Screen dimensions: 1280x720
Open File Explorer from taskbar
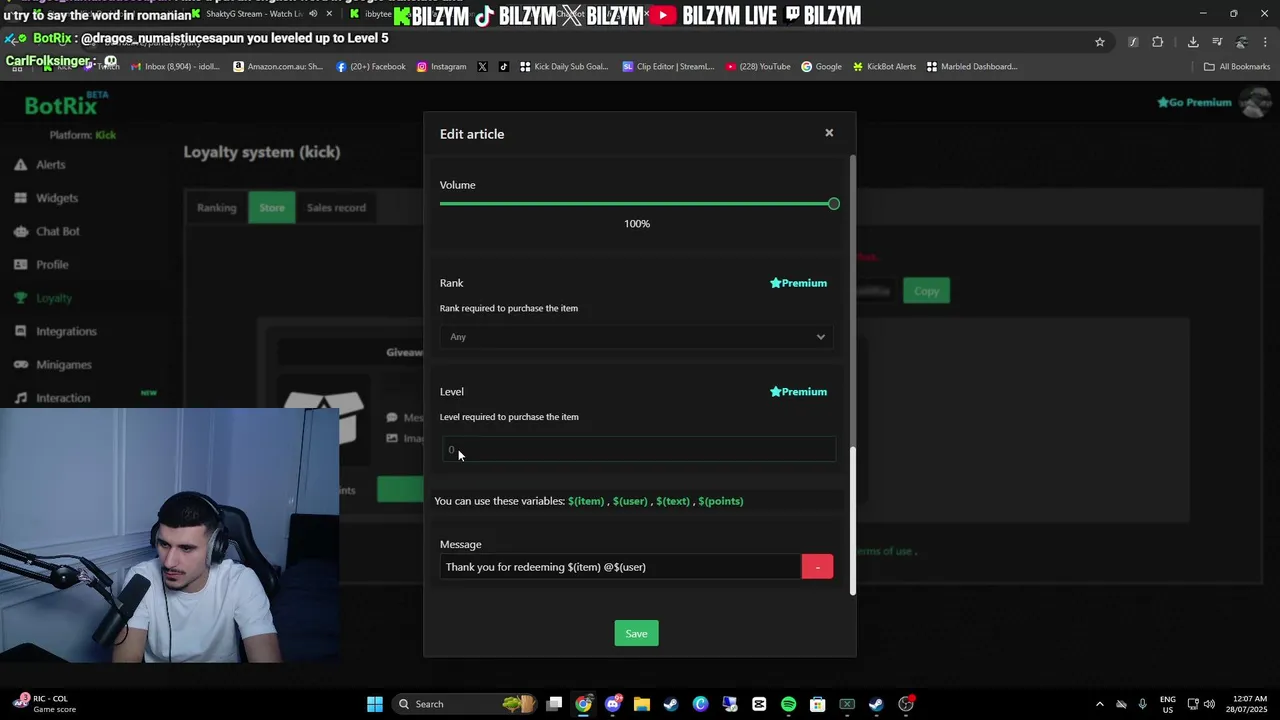click(641, 704)
